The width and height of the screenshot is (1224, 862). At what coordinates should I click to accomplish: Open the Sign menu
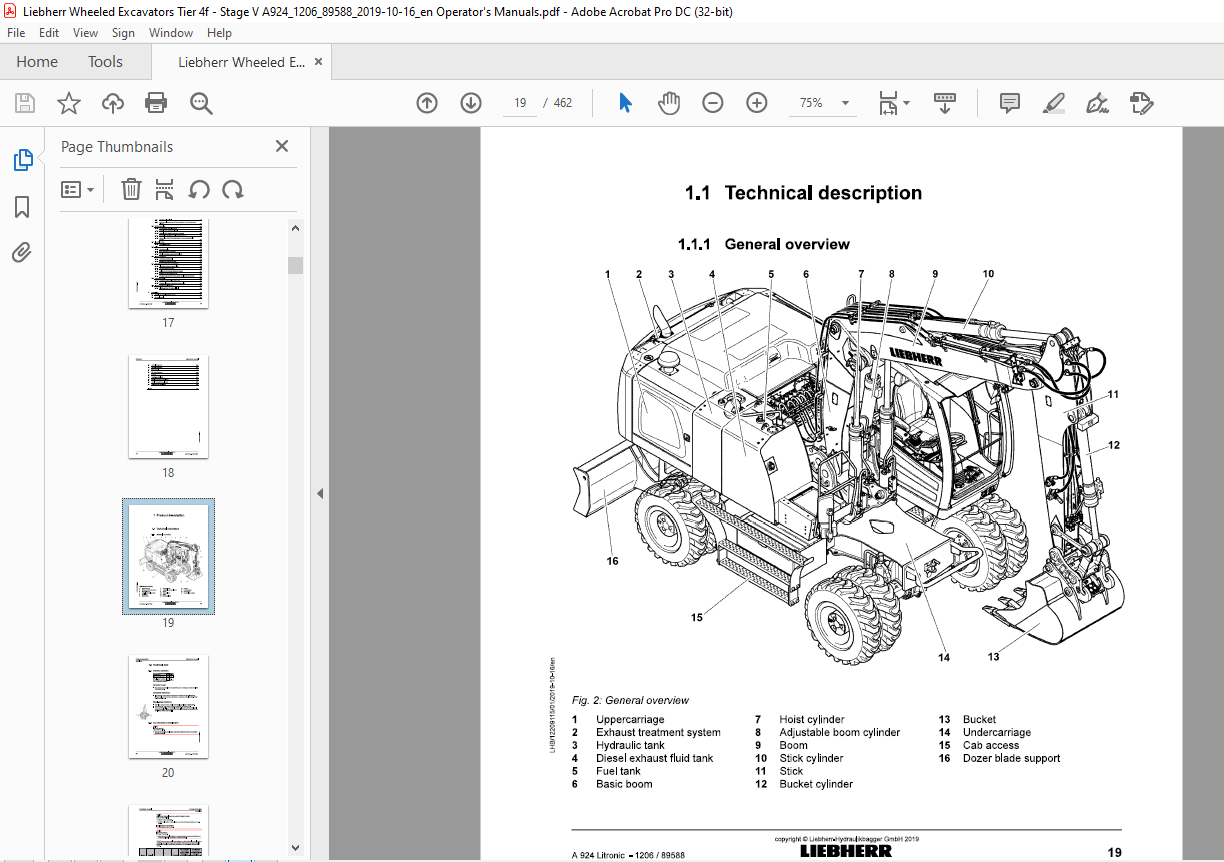pos(123,33)
